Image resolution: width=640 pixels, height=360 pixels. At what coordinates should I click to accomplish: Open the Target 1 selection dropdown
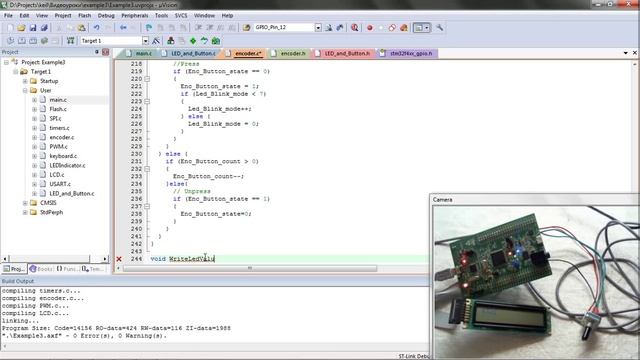[x=145, y=41]
